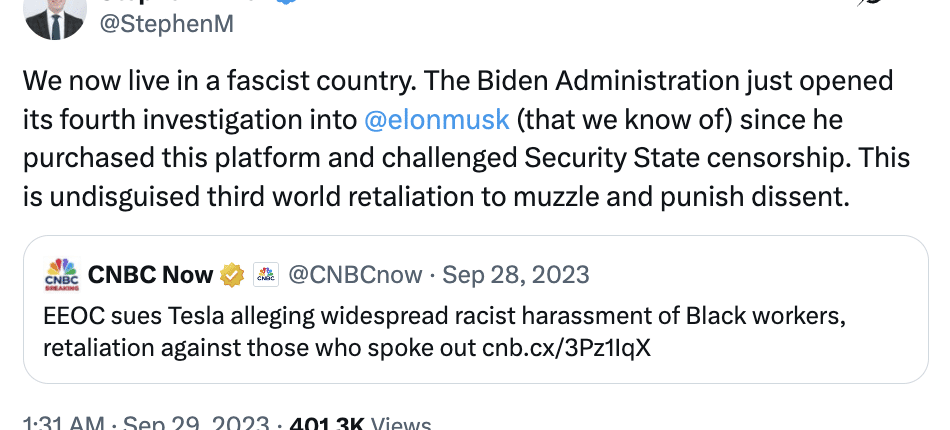This screenshot has width=950, height=430.
Task: Click the gold verified checkmark next to CNBC Now
Action: 232,274
